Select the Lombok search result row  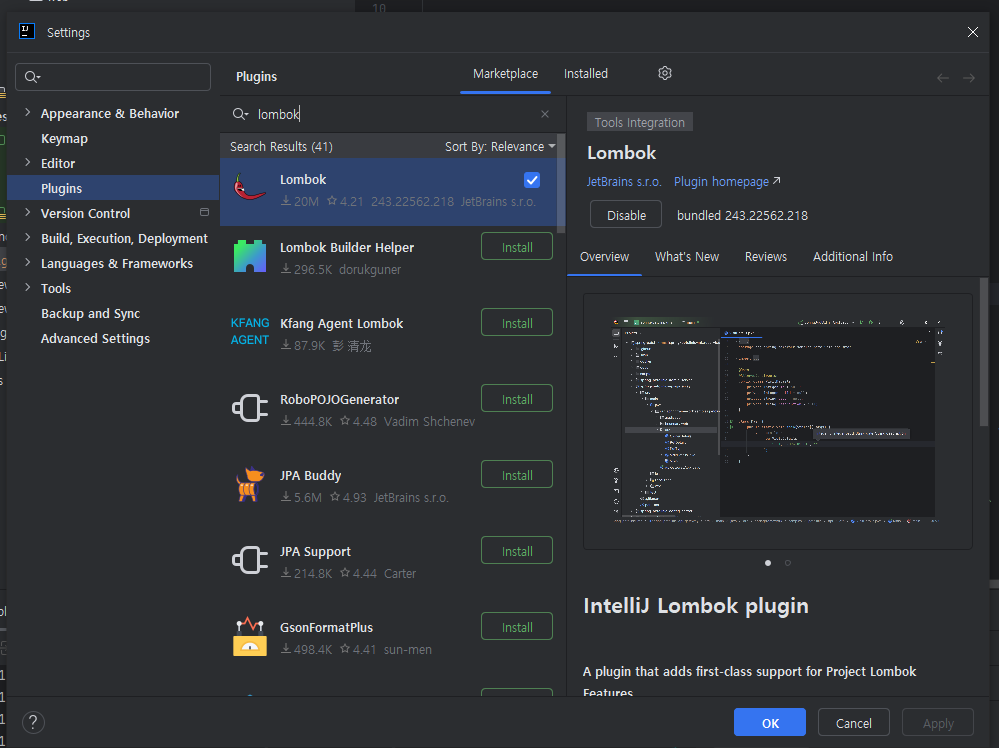[389, 191]
